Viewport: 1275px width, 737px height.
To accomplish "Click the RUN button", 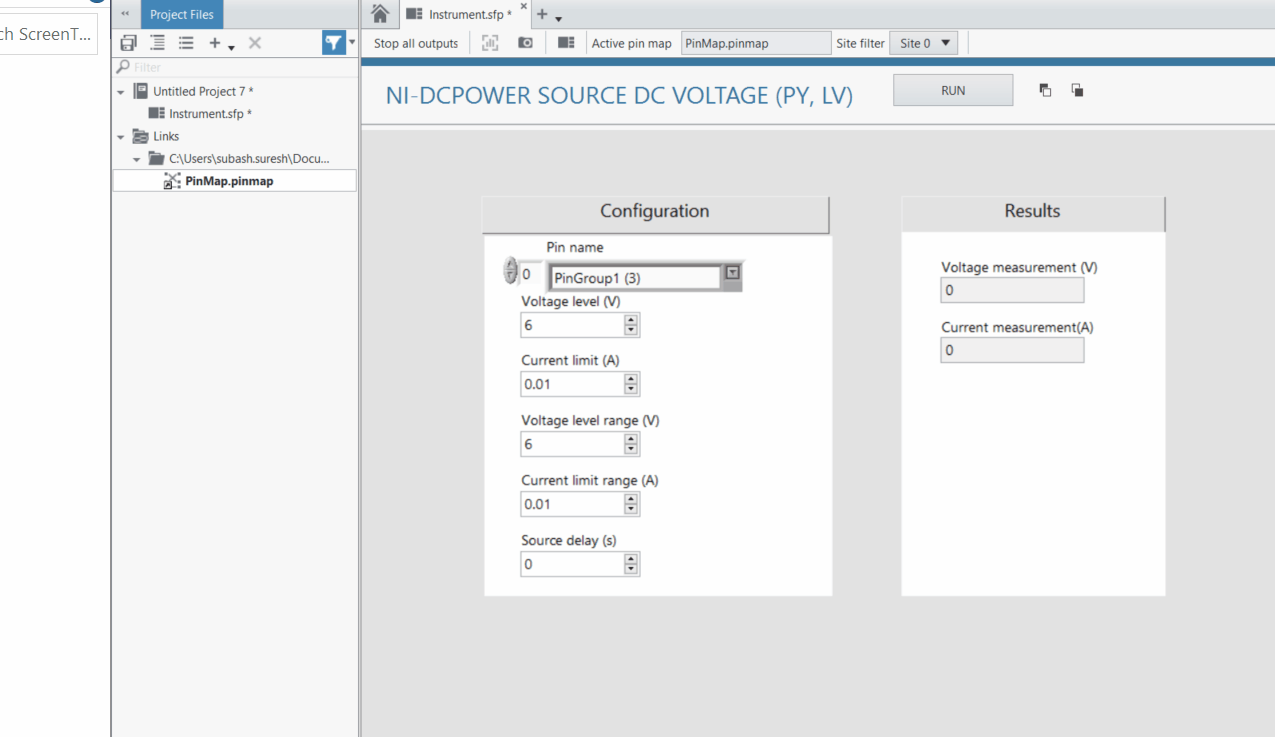I will [x=953, y=90].
